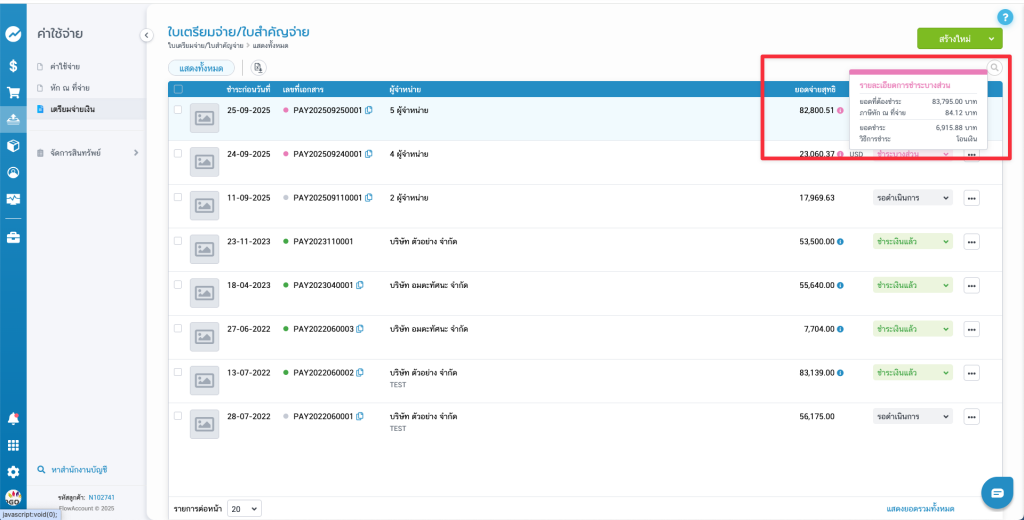Image resolution: width=1024 pixels, height=520 pixels.
Task: Open the รอดำเนินการ status dropdown for 11-09-2025 row
Action: tap(912, 198)
